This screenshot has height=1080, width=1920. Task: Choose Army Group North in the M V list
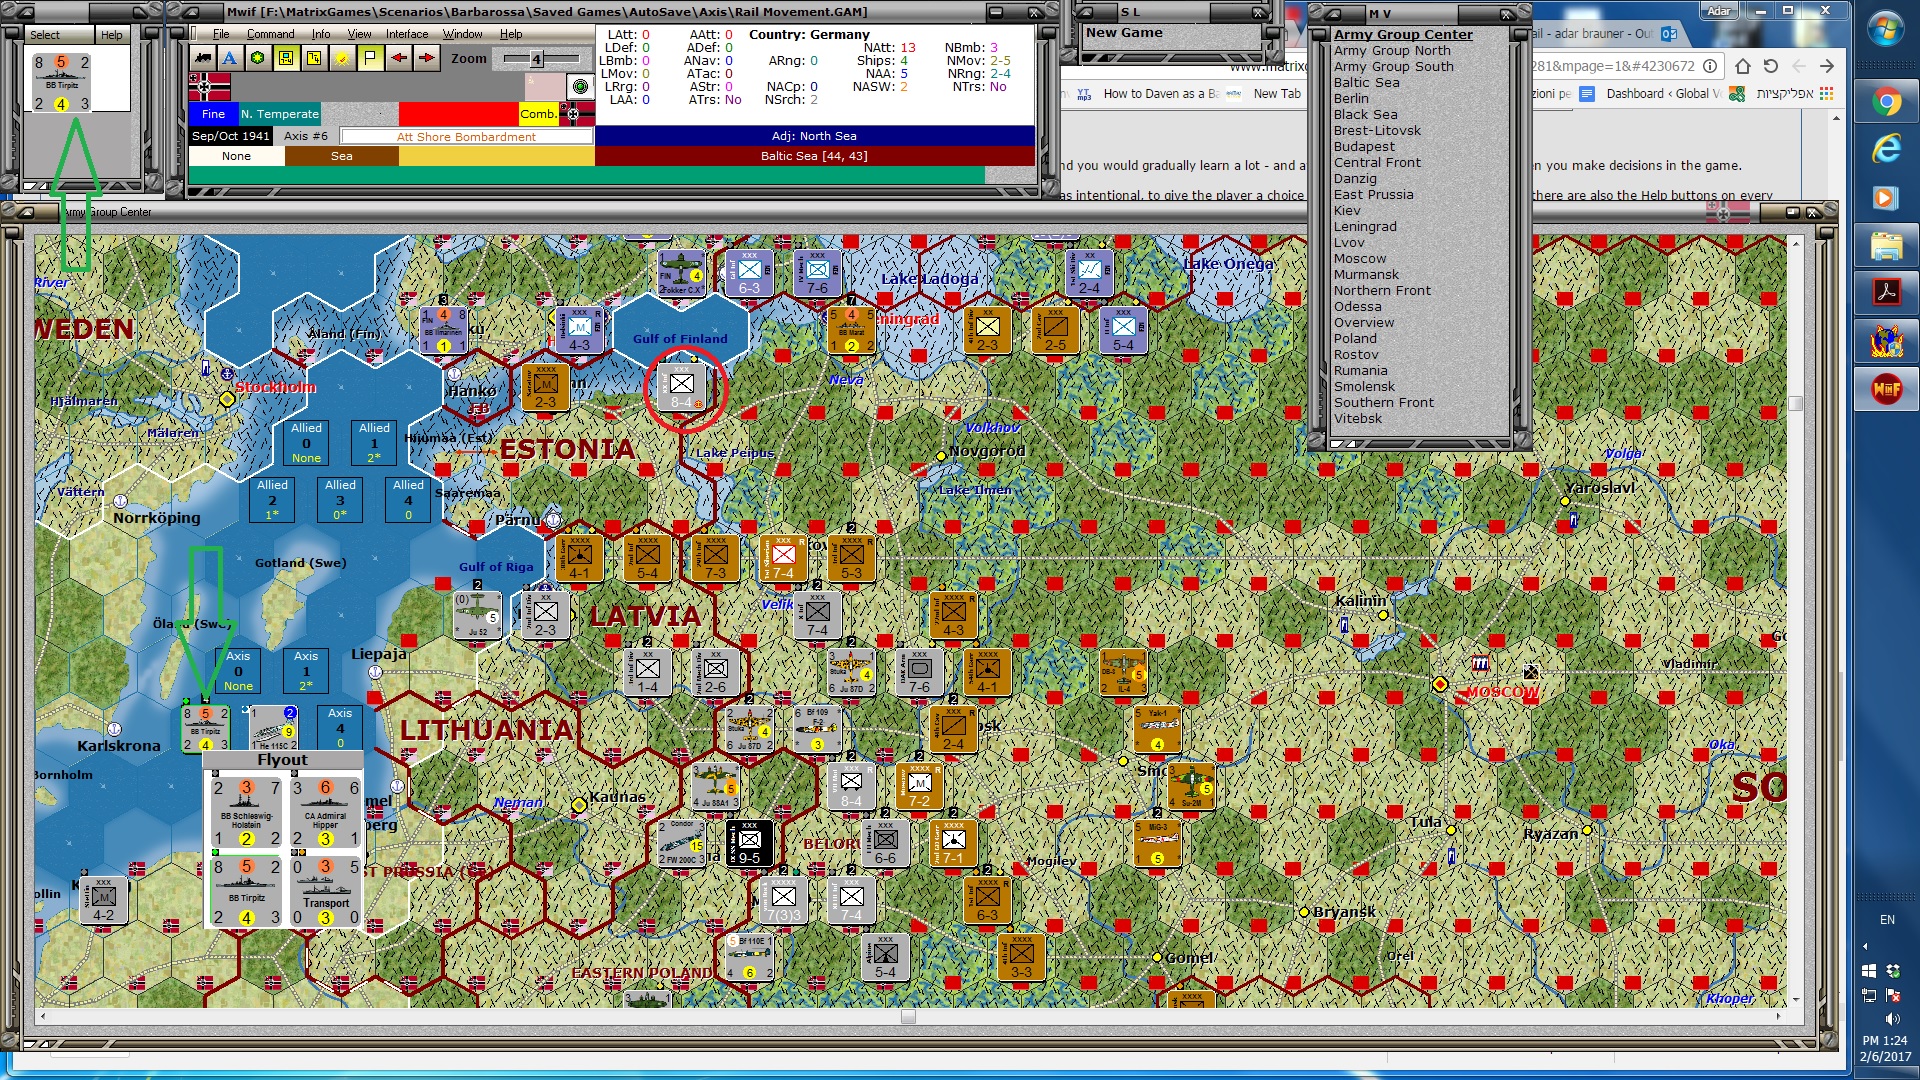[x=1392, y=51]
